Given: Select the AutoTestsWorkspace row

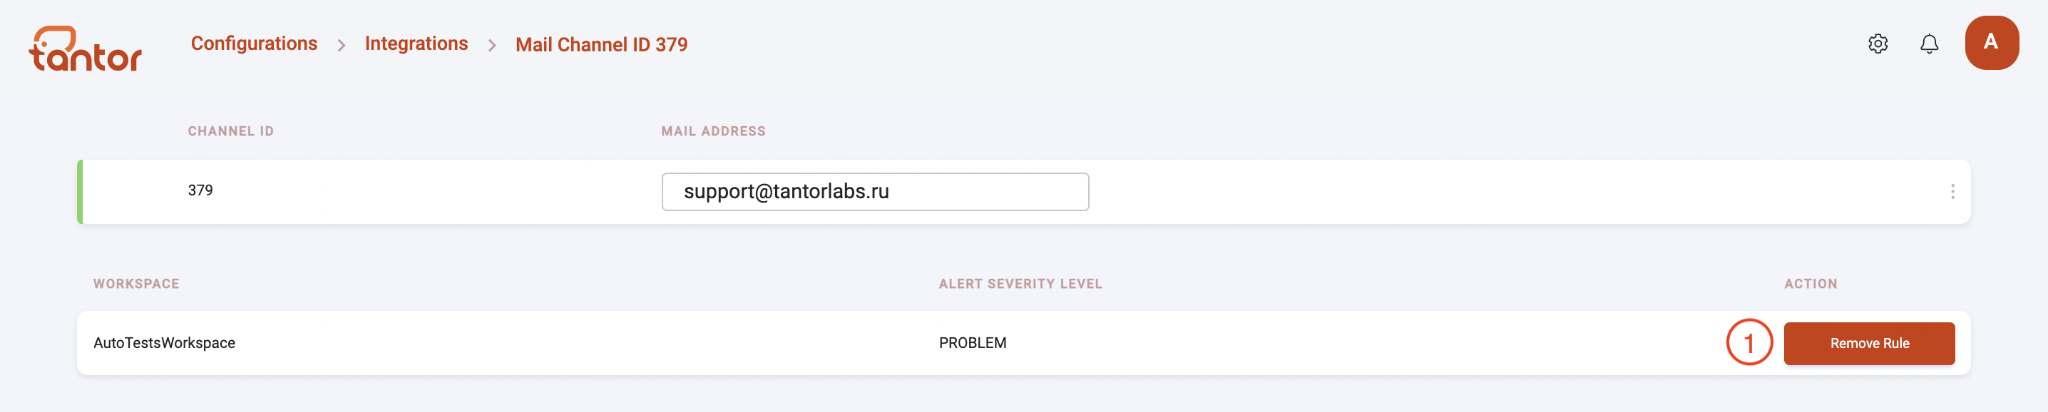Looking at the screenshot, I should coord(1024,343).
